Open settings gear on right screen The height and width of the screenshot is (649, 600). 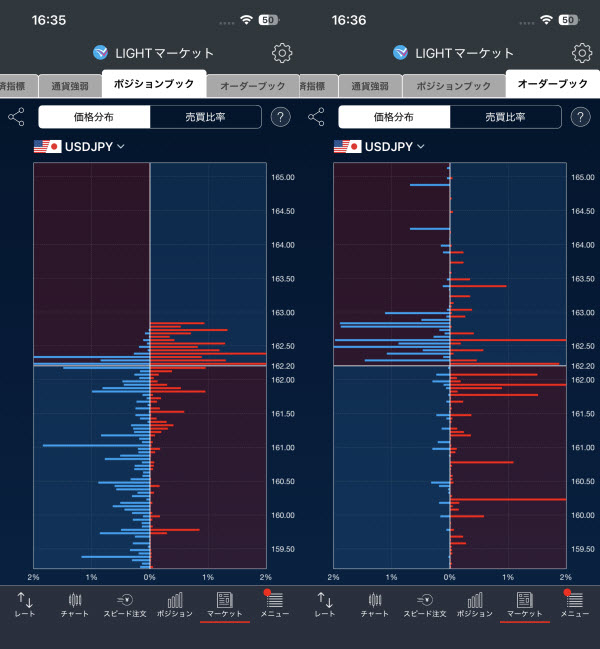click(x=582, y=53)
